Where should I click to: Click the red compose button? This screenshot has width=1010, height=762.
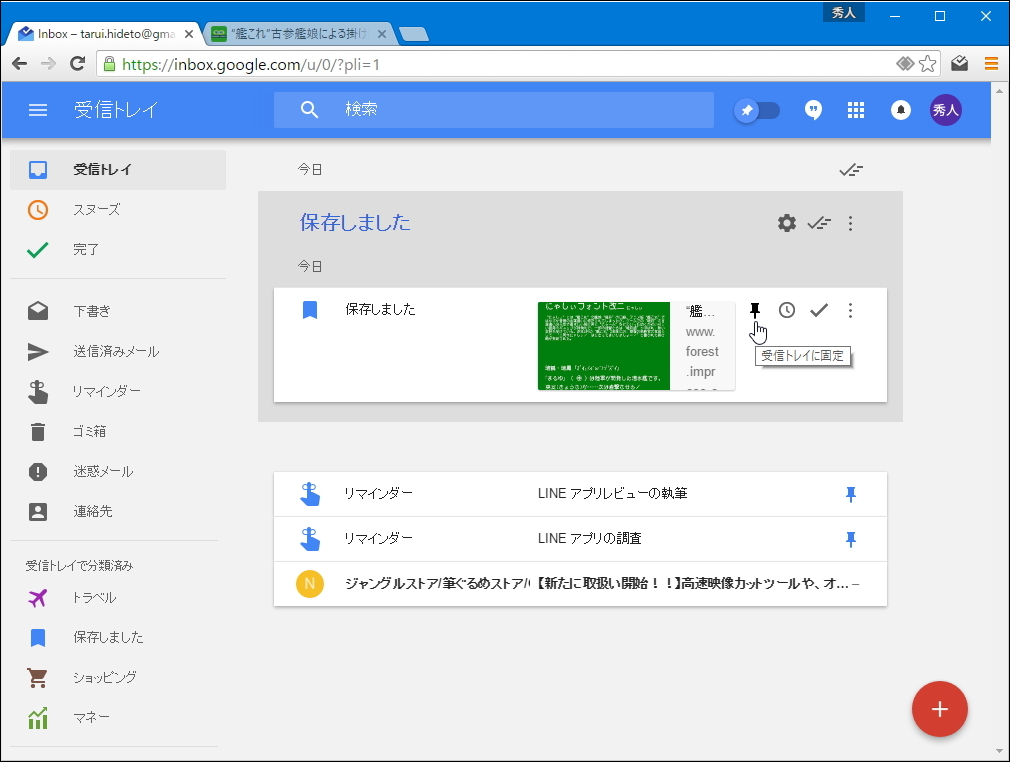click(x=939, y=709)
